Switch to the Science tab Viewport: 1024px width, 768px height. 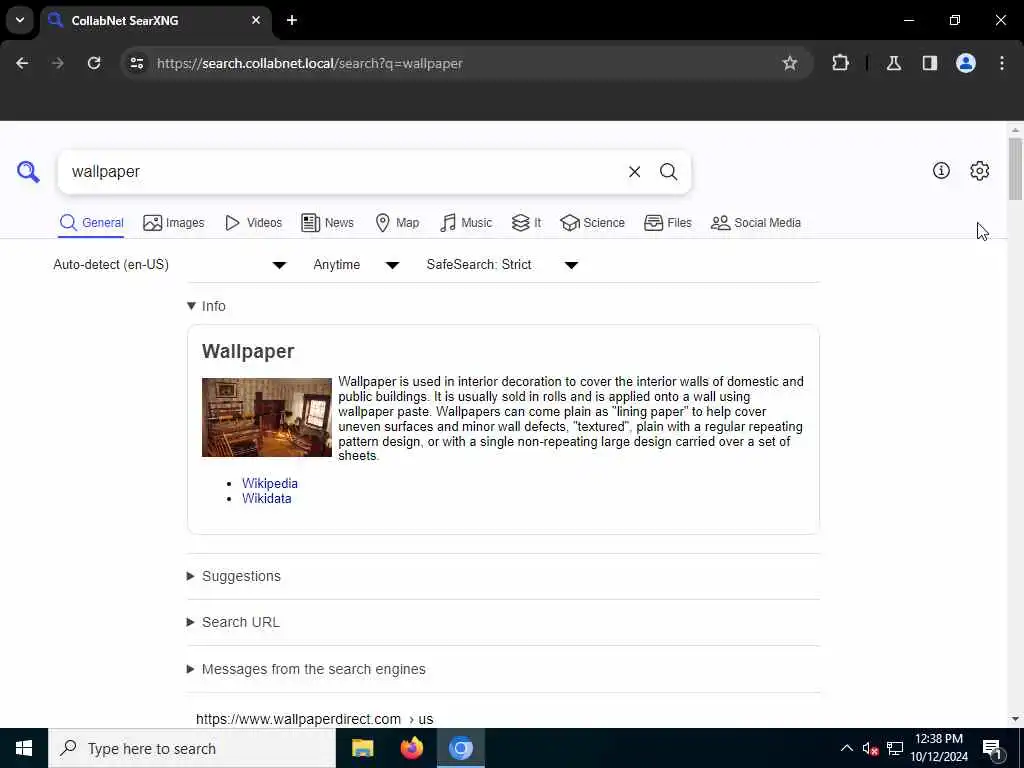(592, 223)
